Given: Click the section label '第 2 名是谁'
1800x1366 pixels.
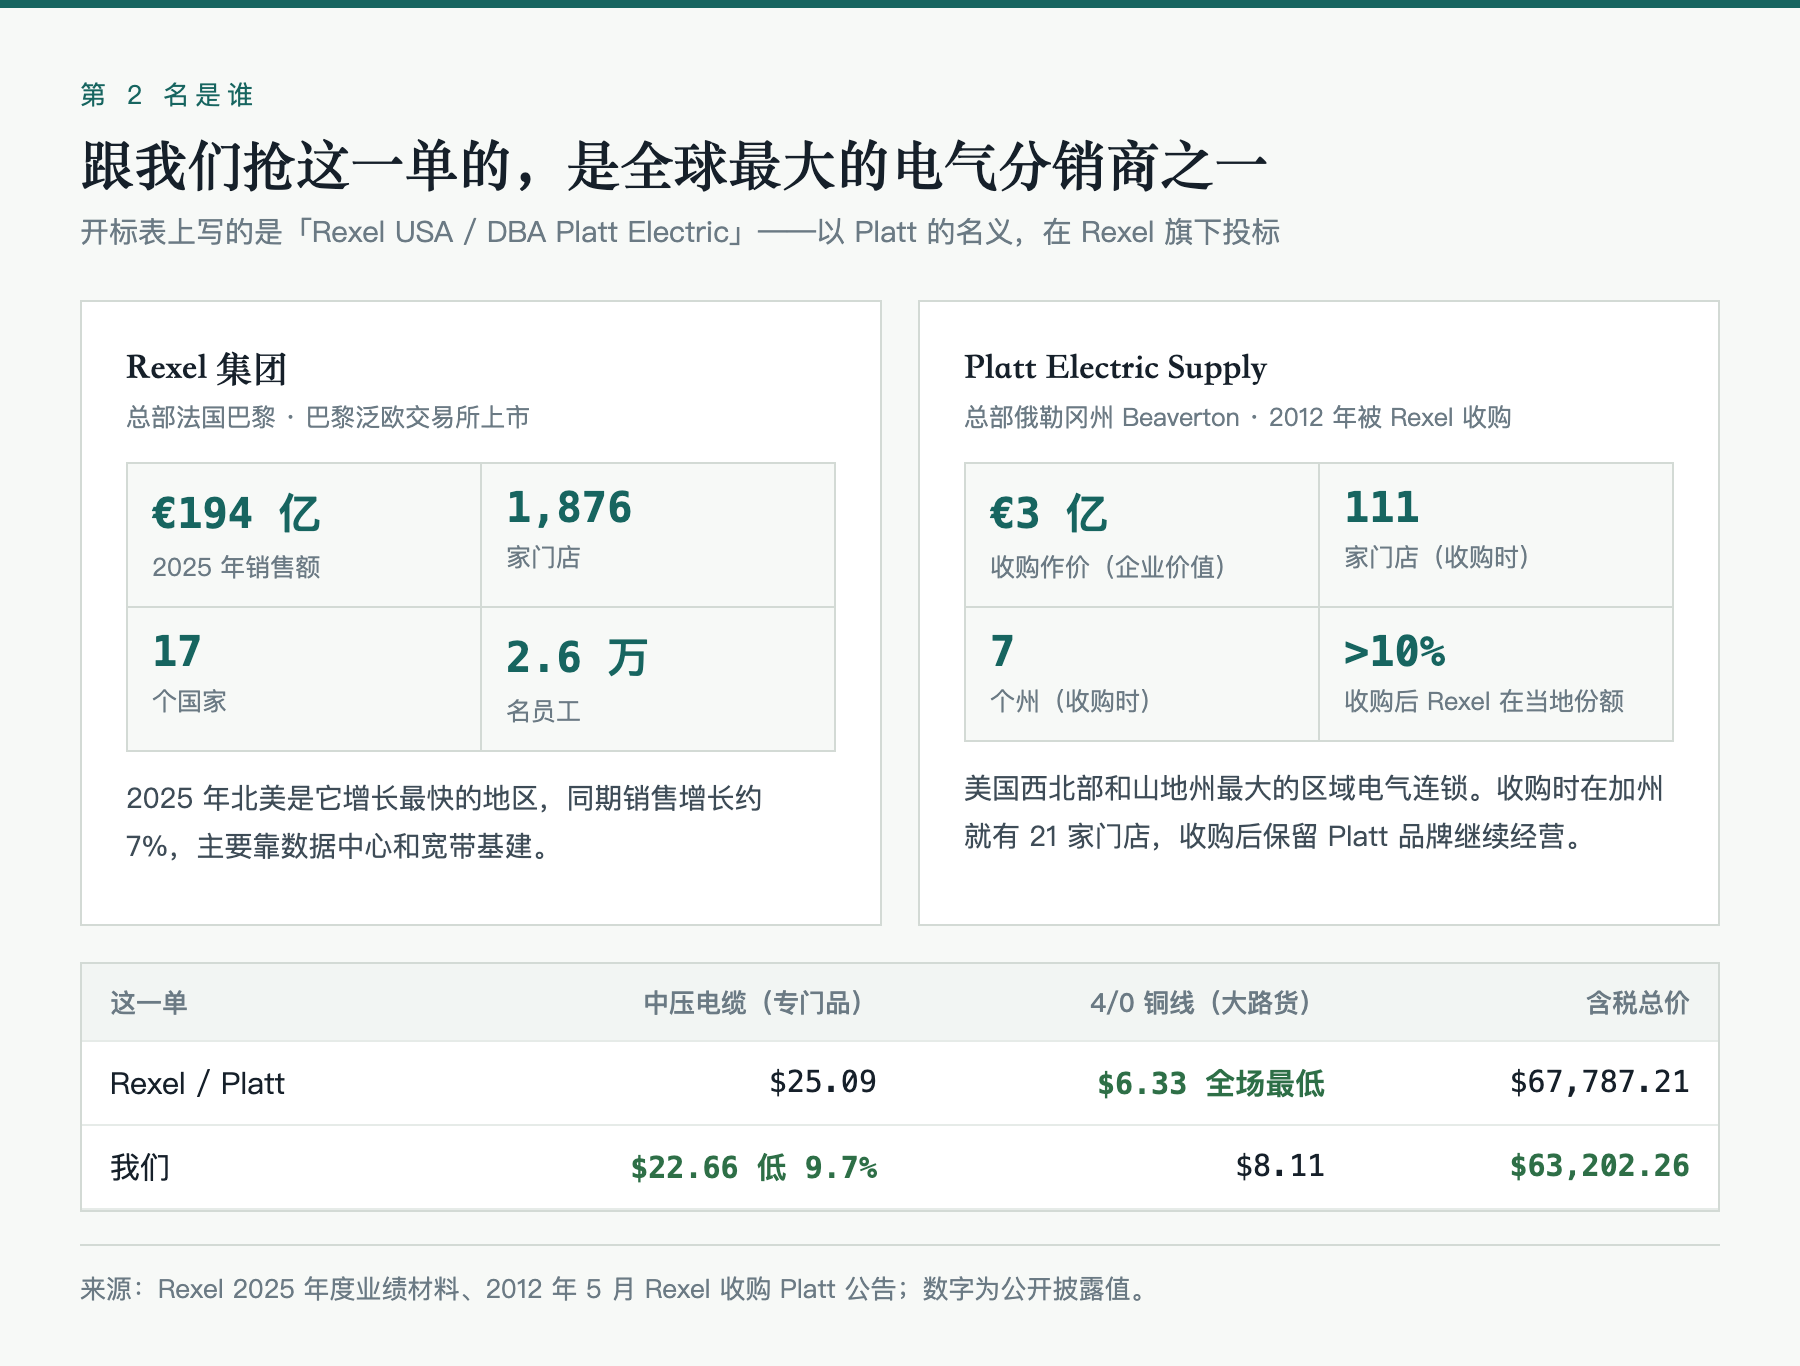Looking at the screenshot, I should pos(167,95).
